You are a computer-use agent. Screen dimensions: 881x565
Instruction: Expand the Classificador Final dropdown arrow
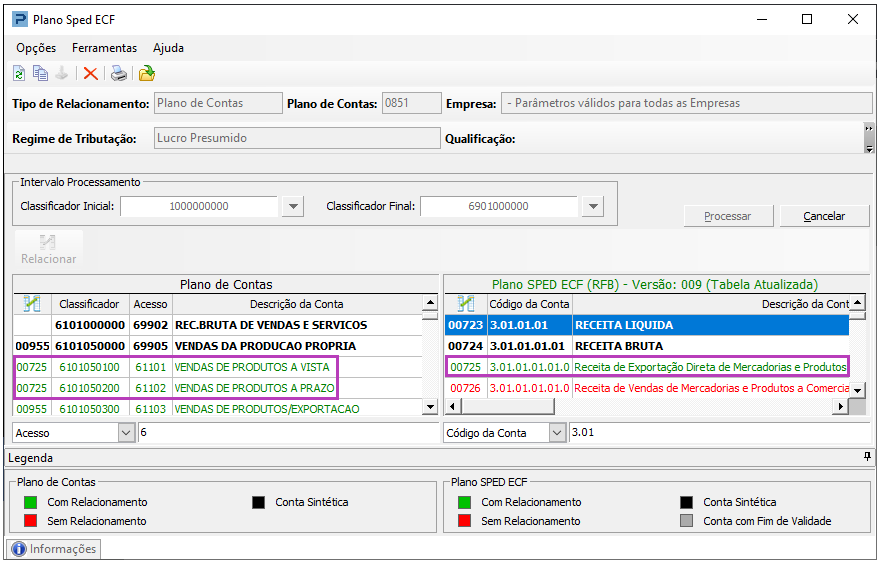coord(593,206)
